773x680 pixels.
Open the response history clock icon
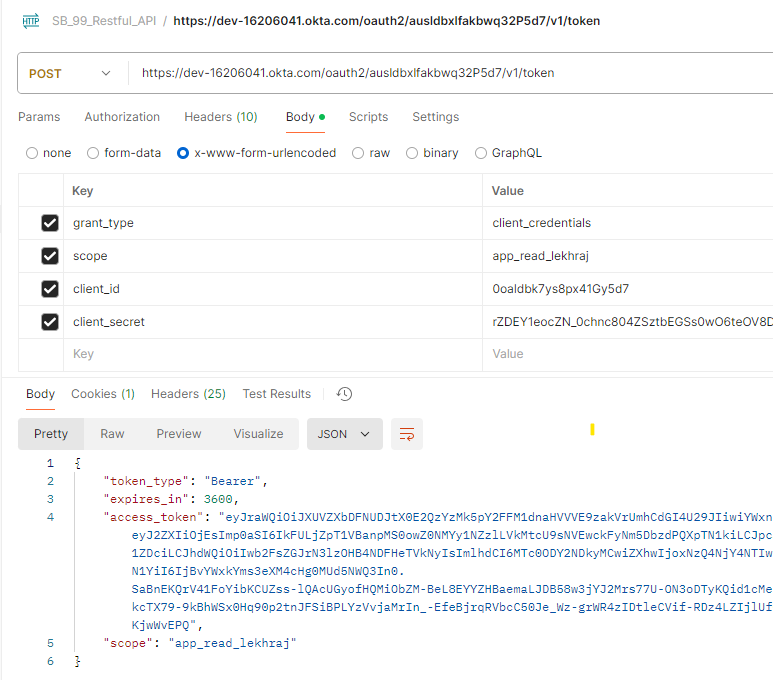coord(344,394)
